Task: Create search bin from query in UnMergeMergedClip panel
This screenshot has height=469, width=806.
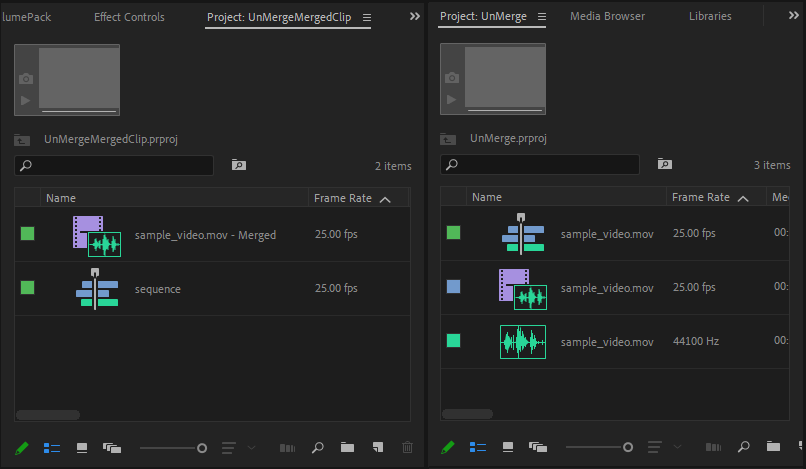Action: click(x=239, y=165)
